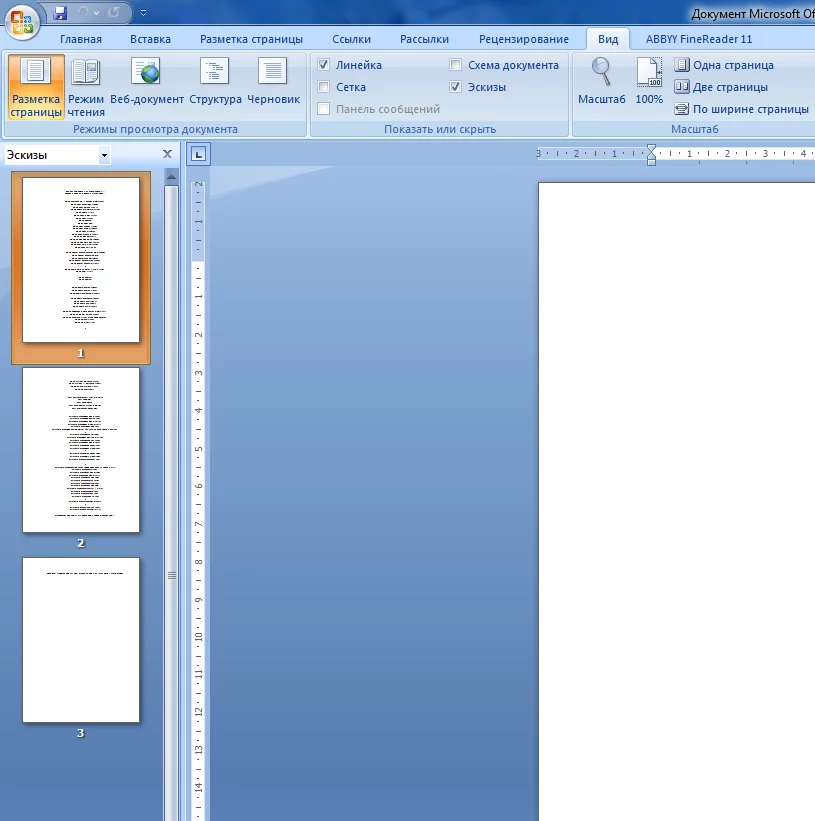Enable the Сетка gridlines checkbox

pos(324,87)
